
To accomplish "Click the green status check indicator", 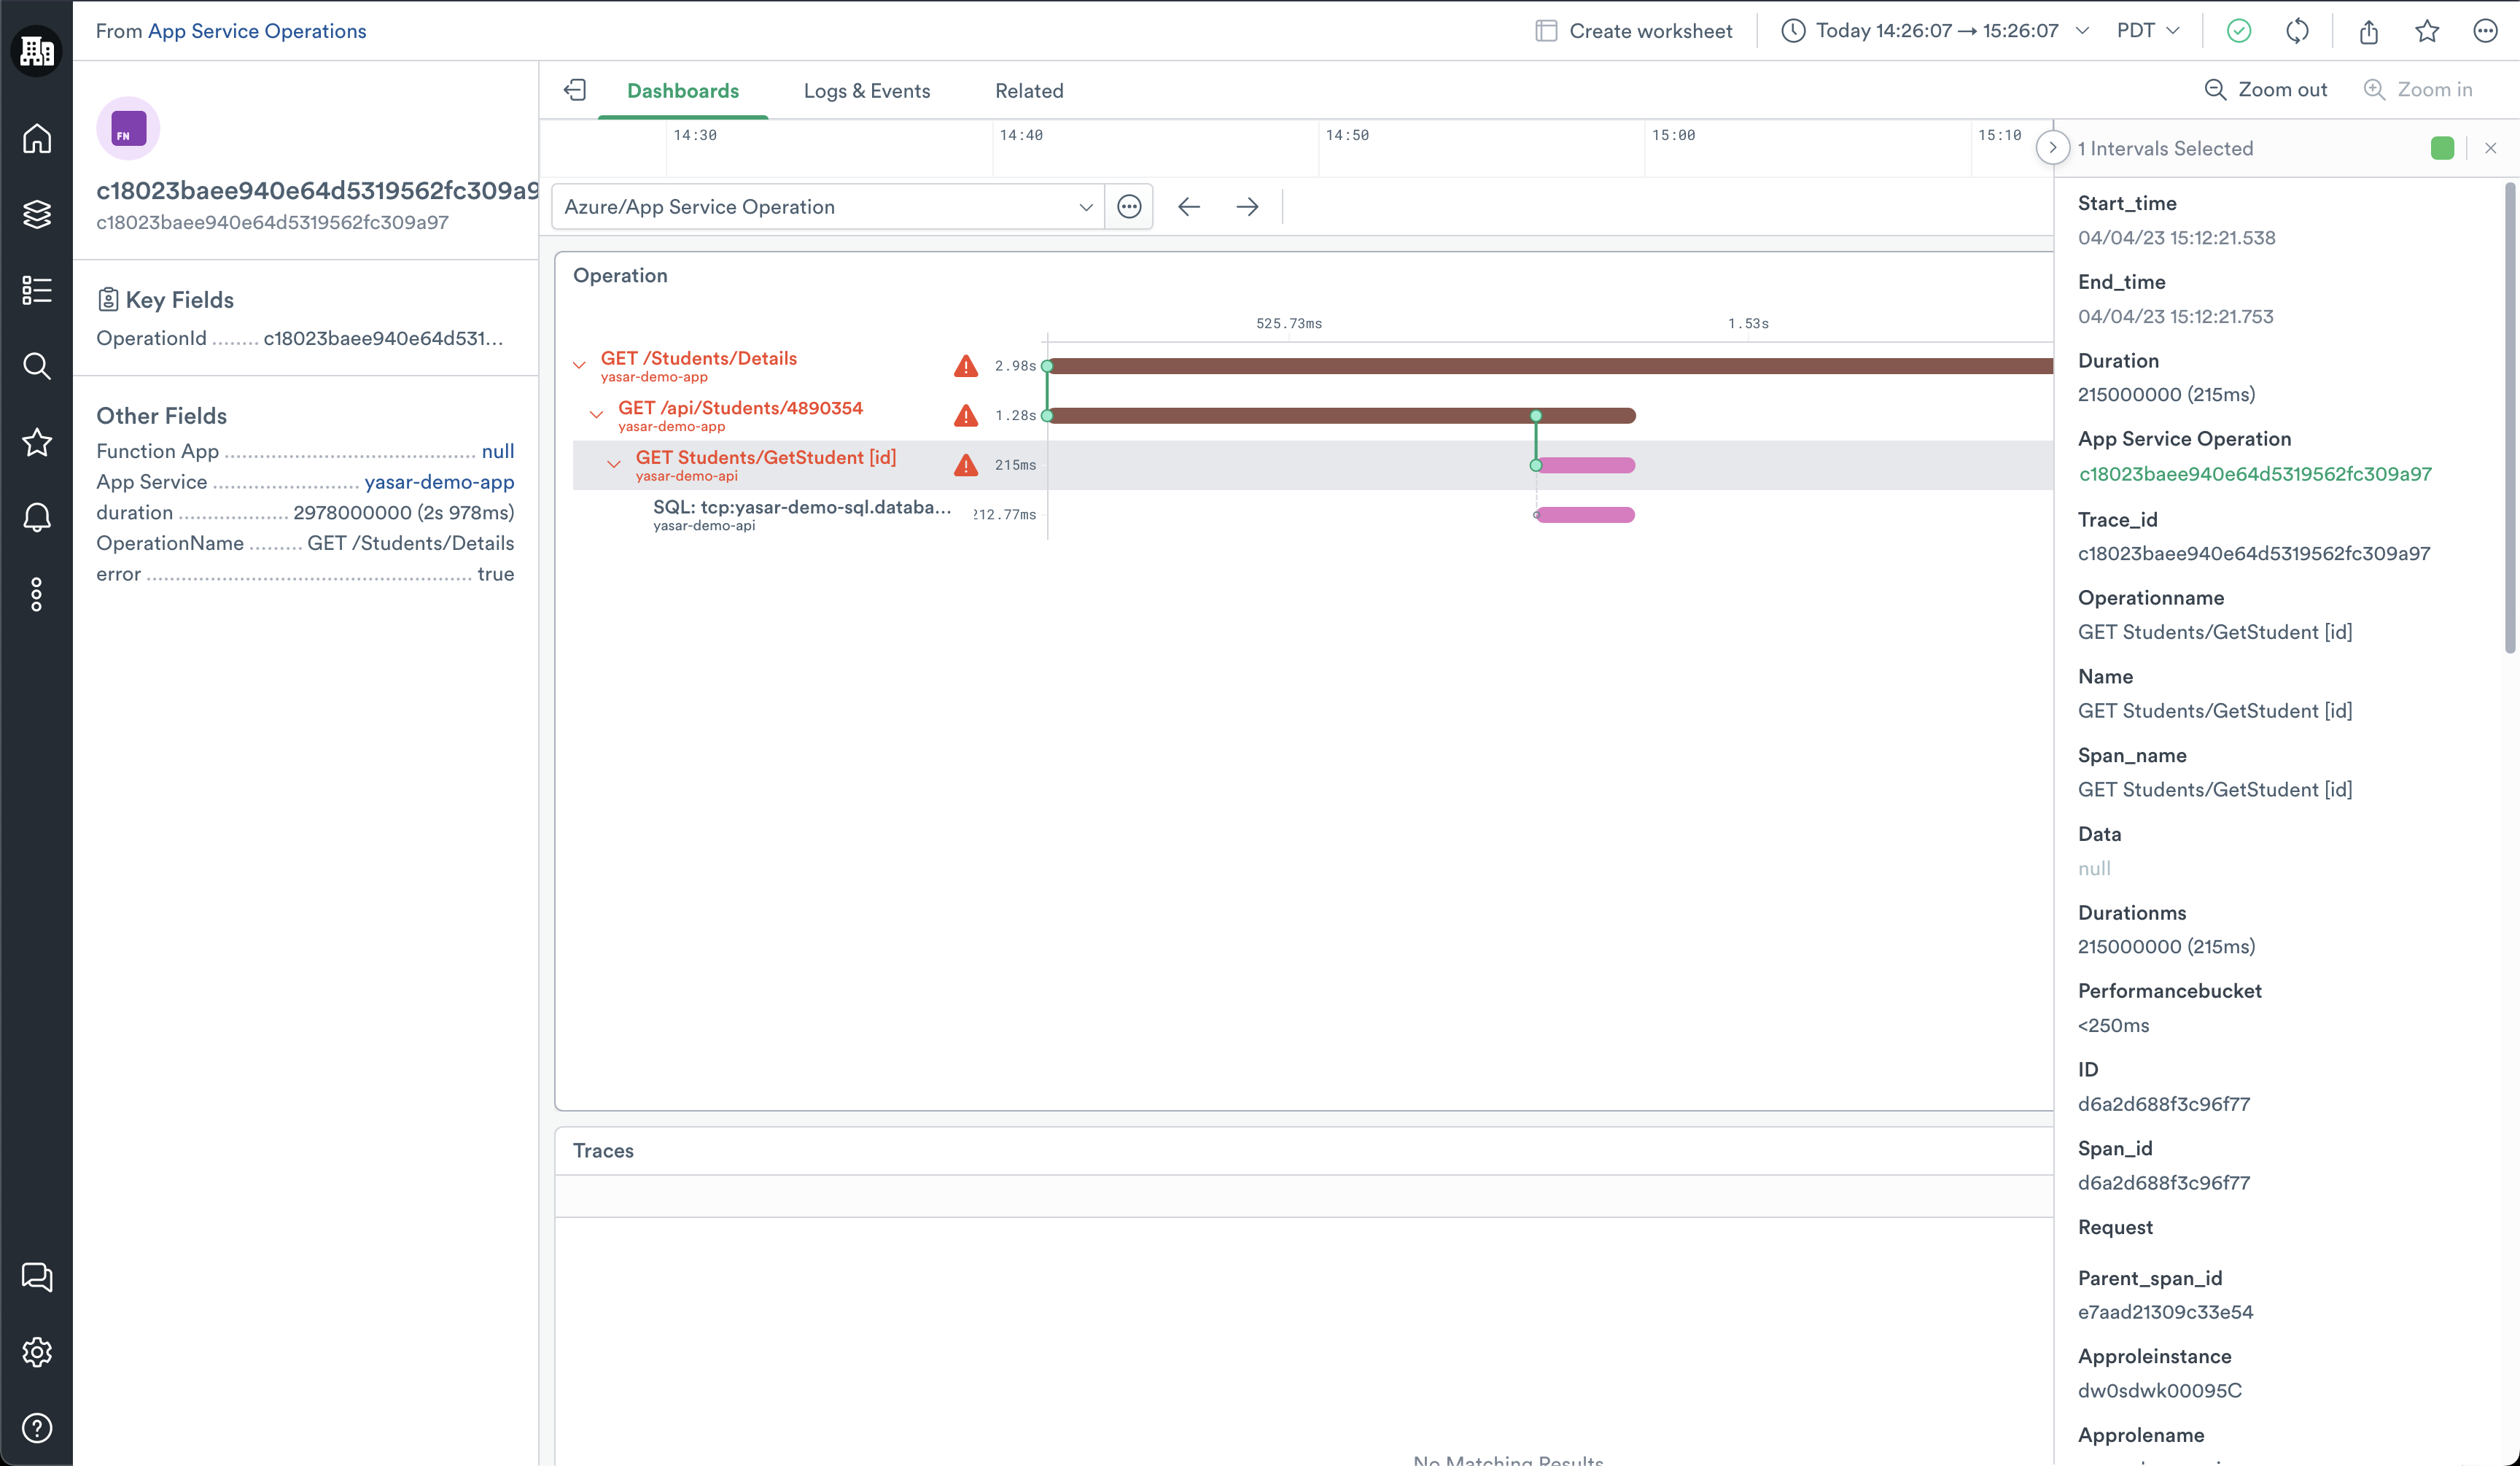I will 2239,31.
